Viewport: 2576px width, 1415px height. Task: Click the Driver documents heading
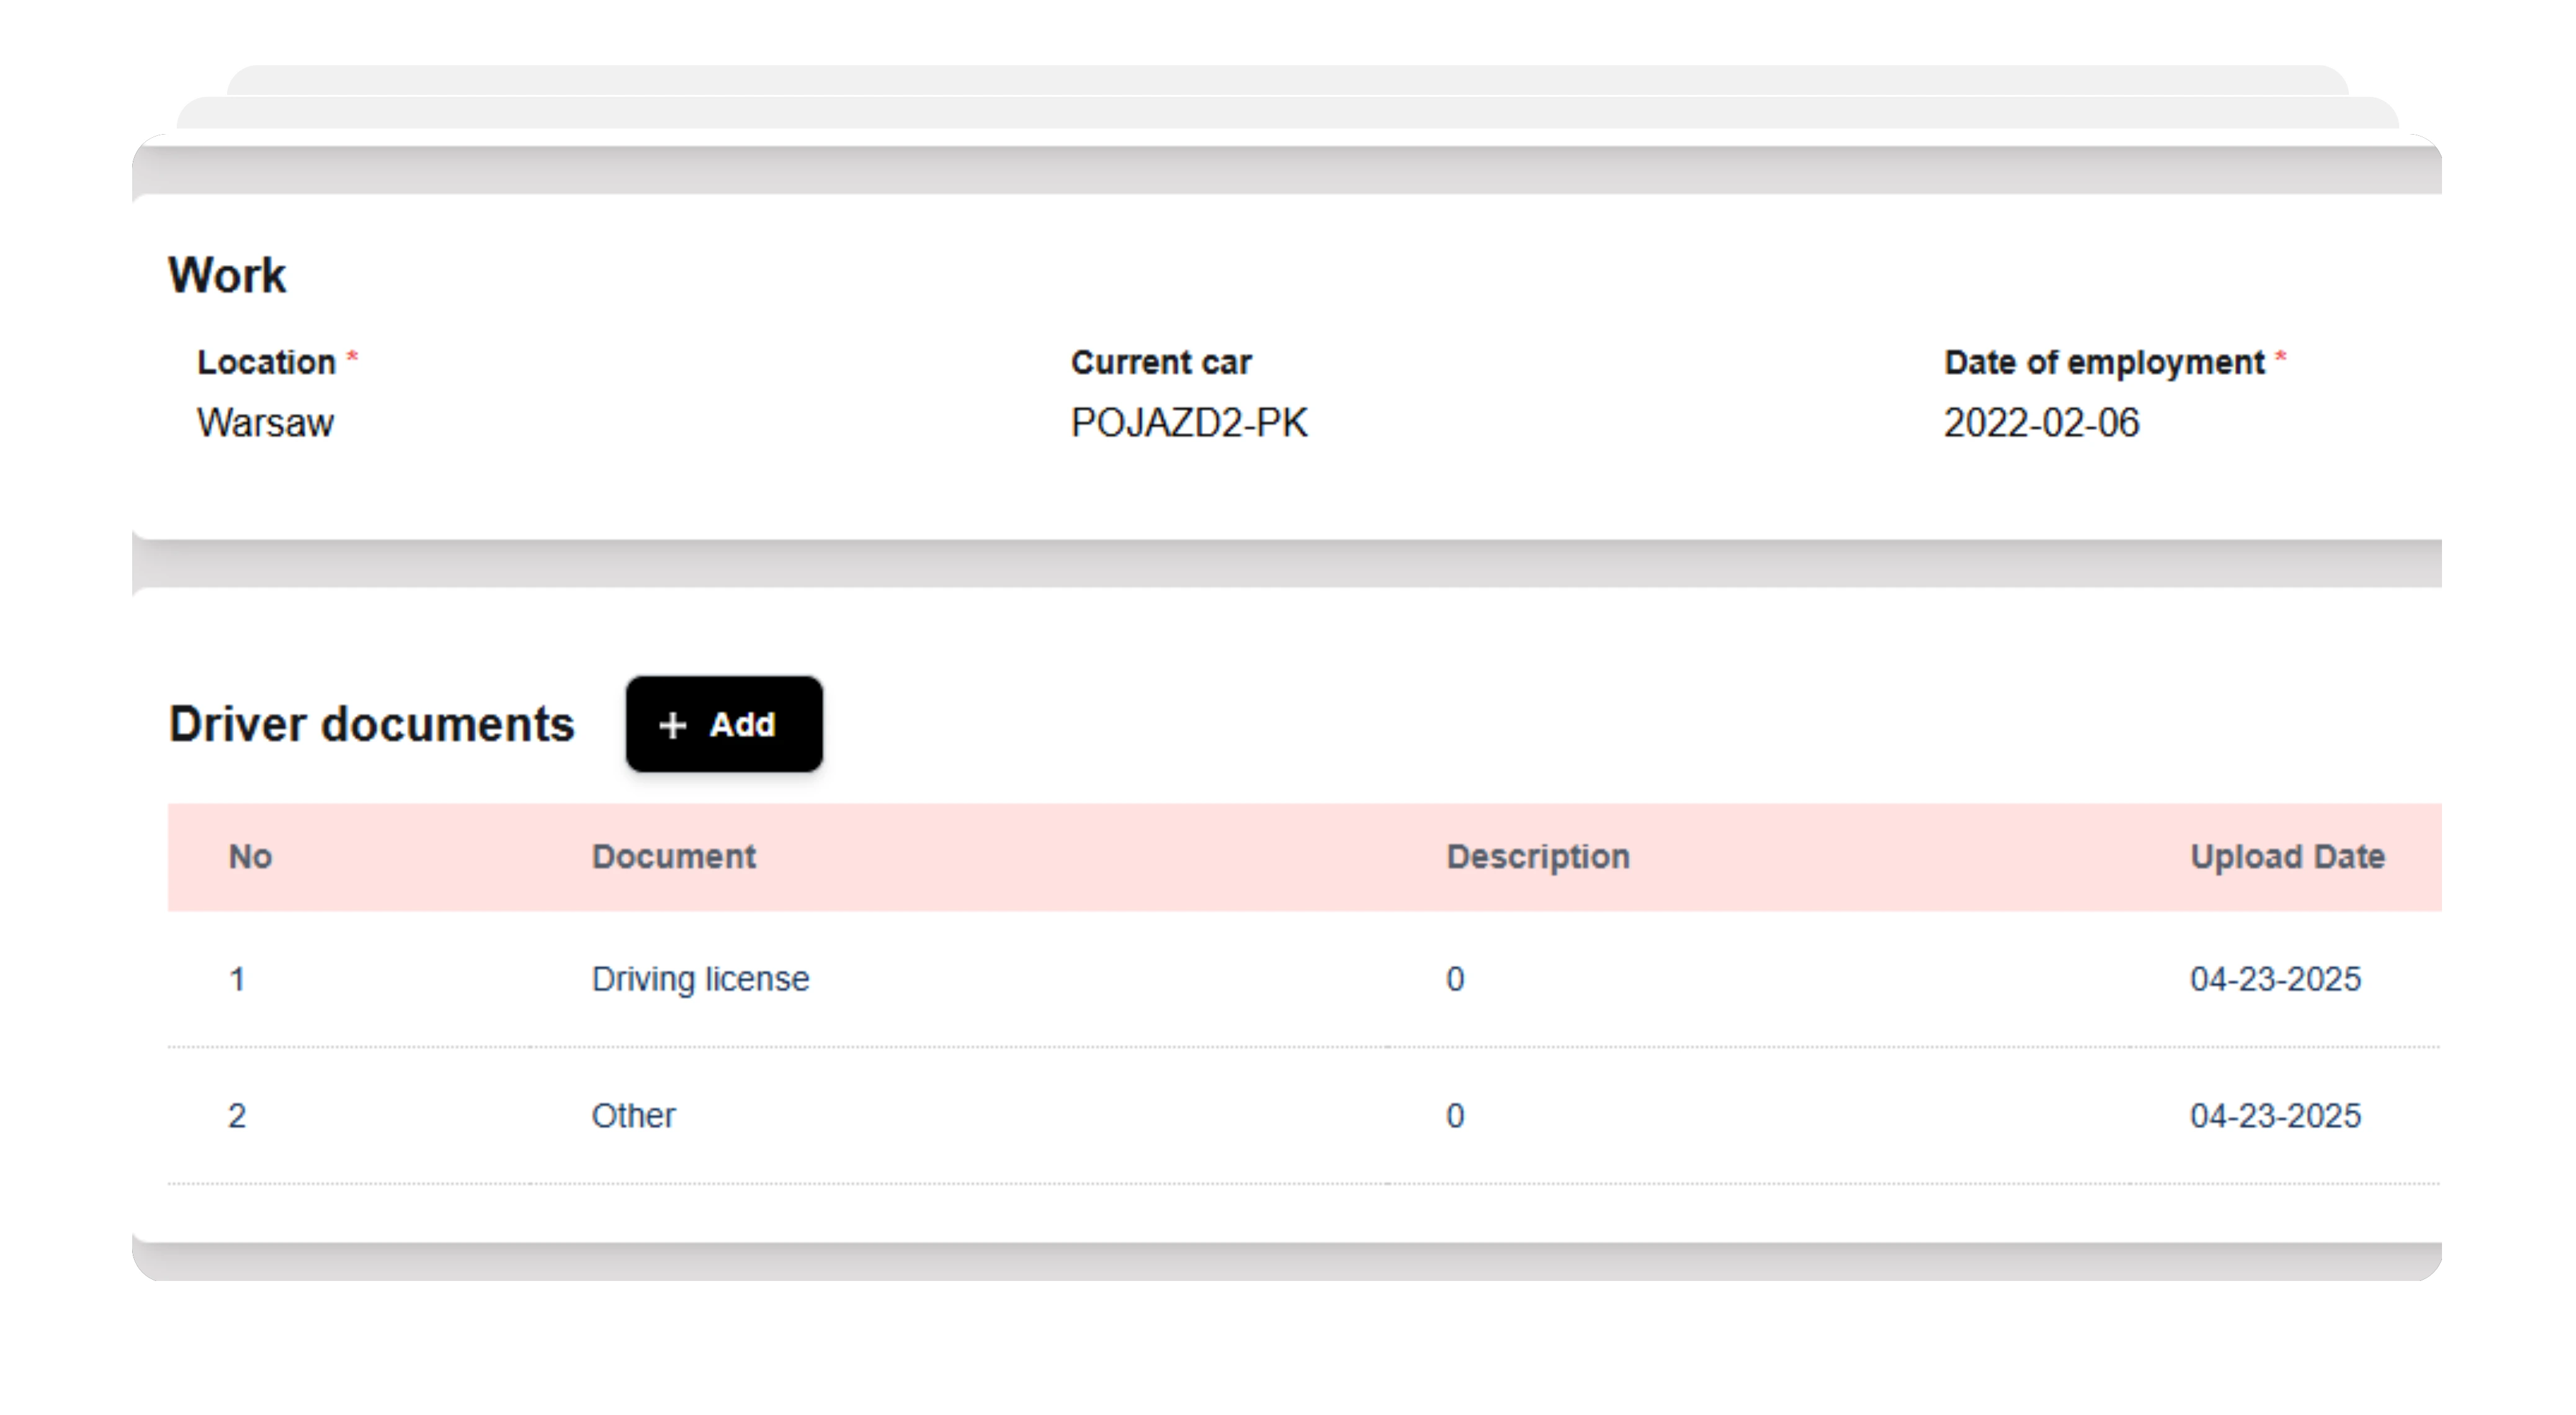point(371,724)
